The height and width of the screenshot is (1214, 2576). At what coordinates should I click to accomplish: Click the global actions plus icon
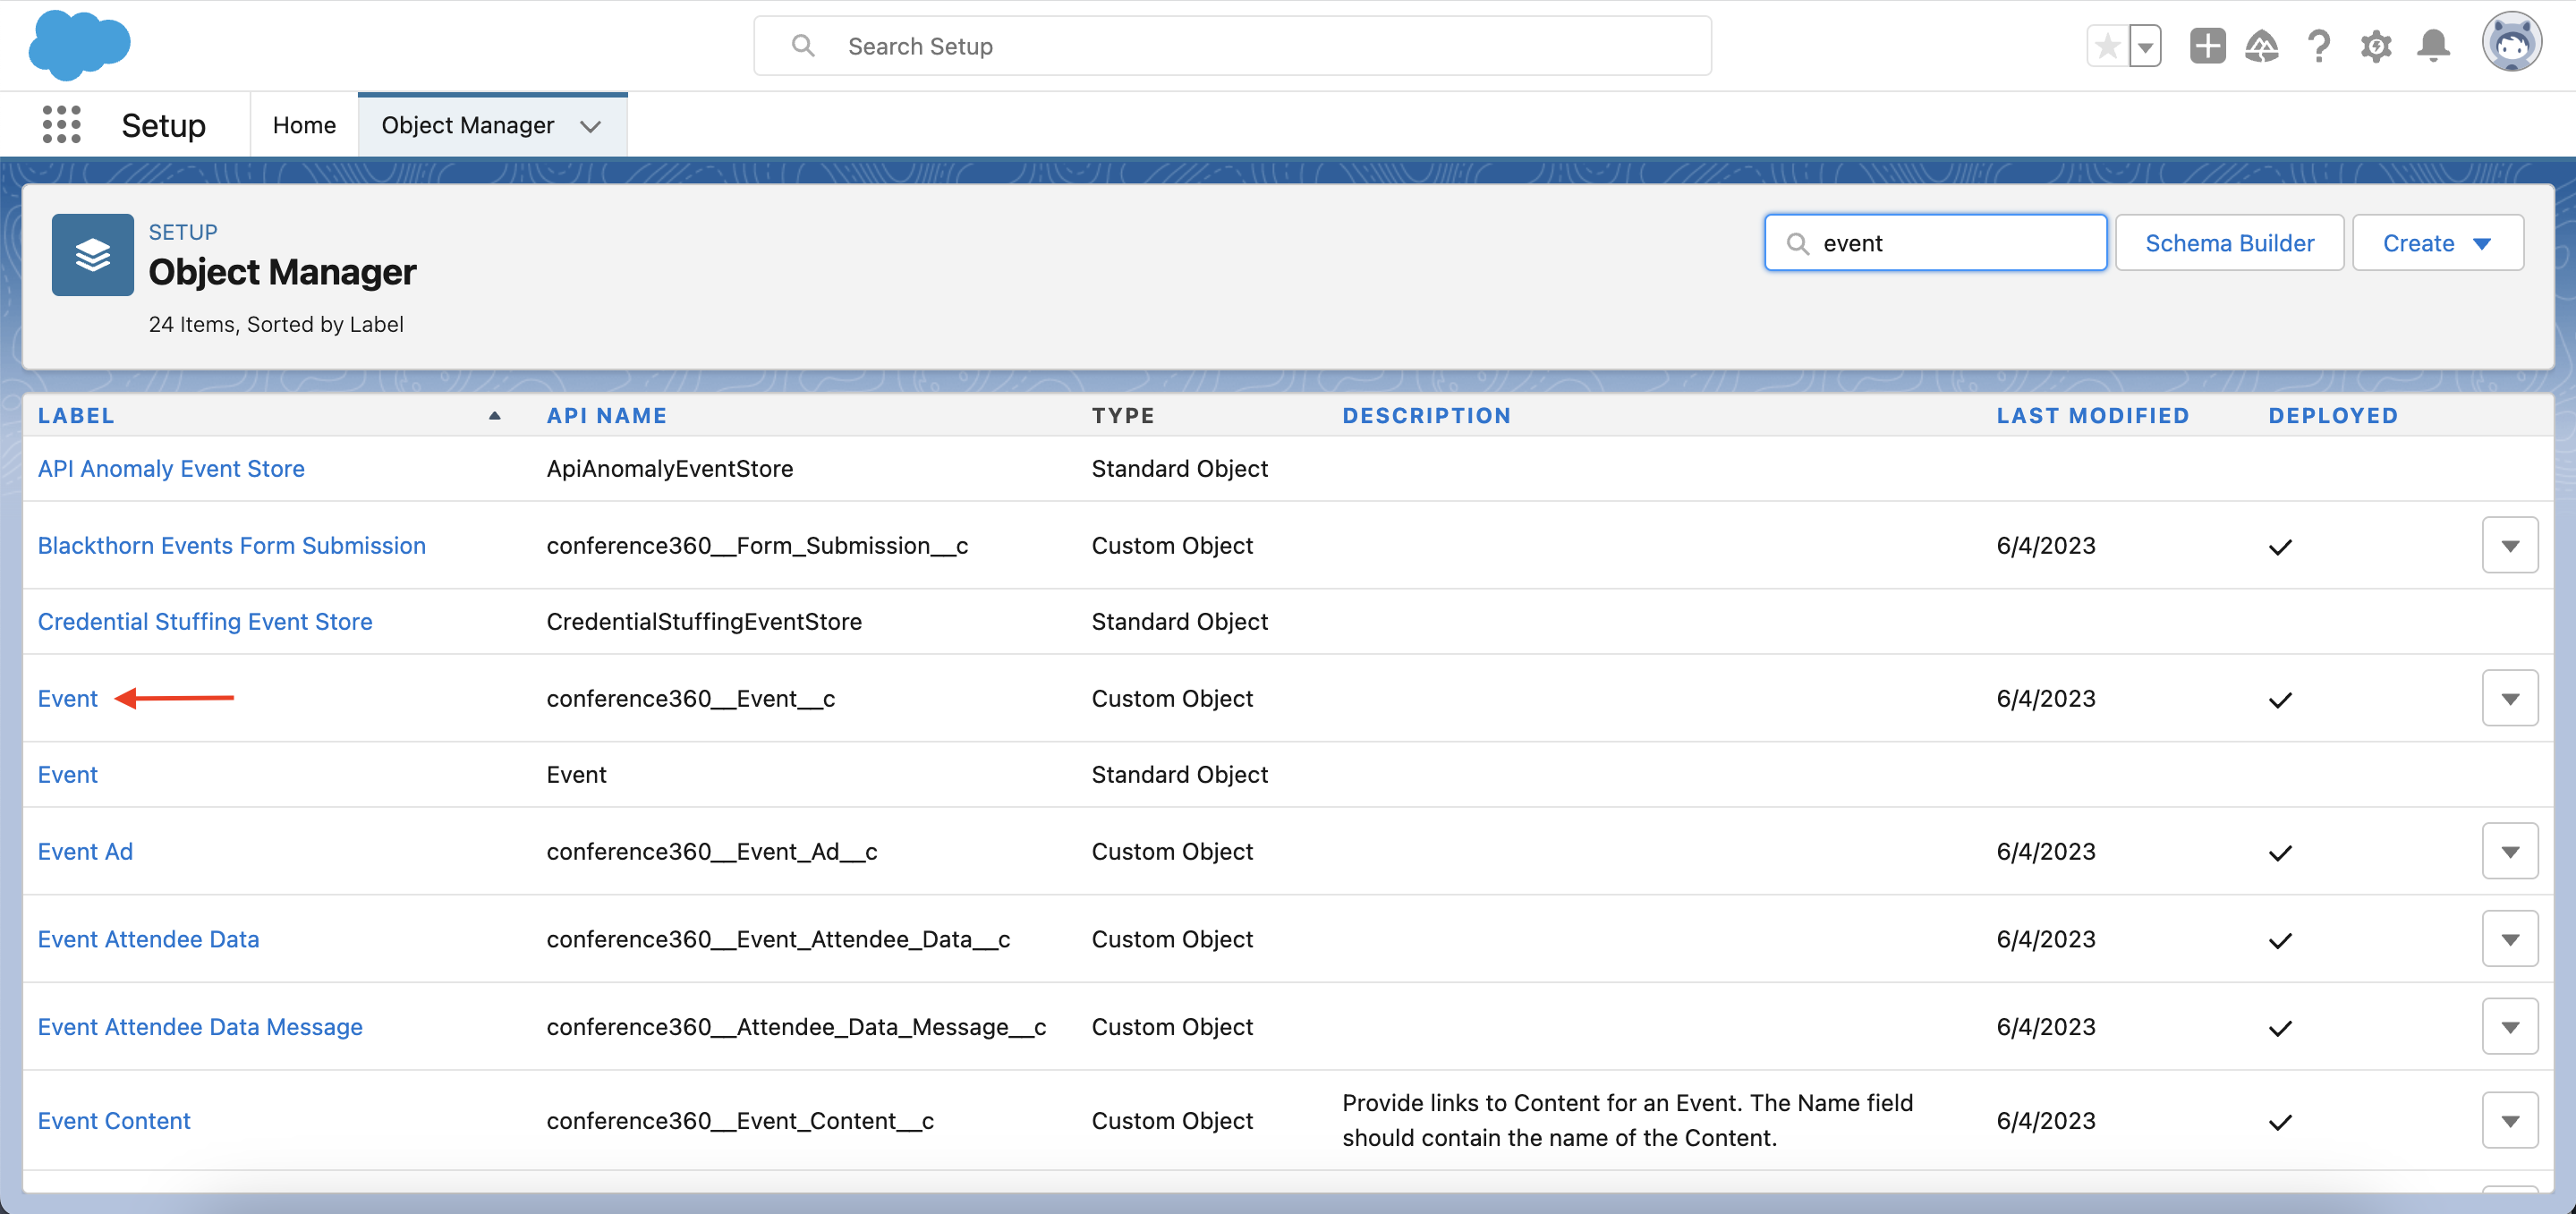(2207, 46)
